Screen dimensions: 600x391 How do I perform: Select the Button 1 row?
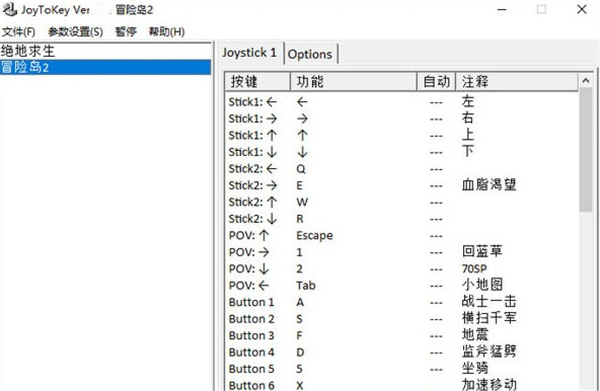(402, 302)
